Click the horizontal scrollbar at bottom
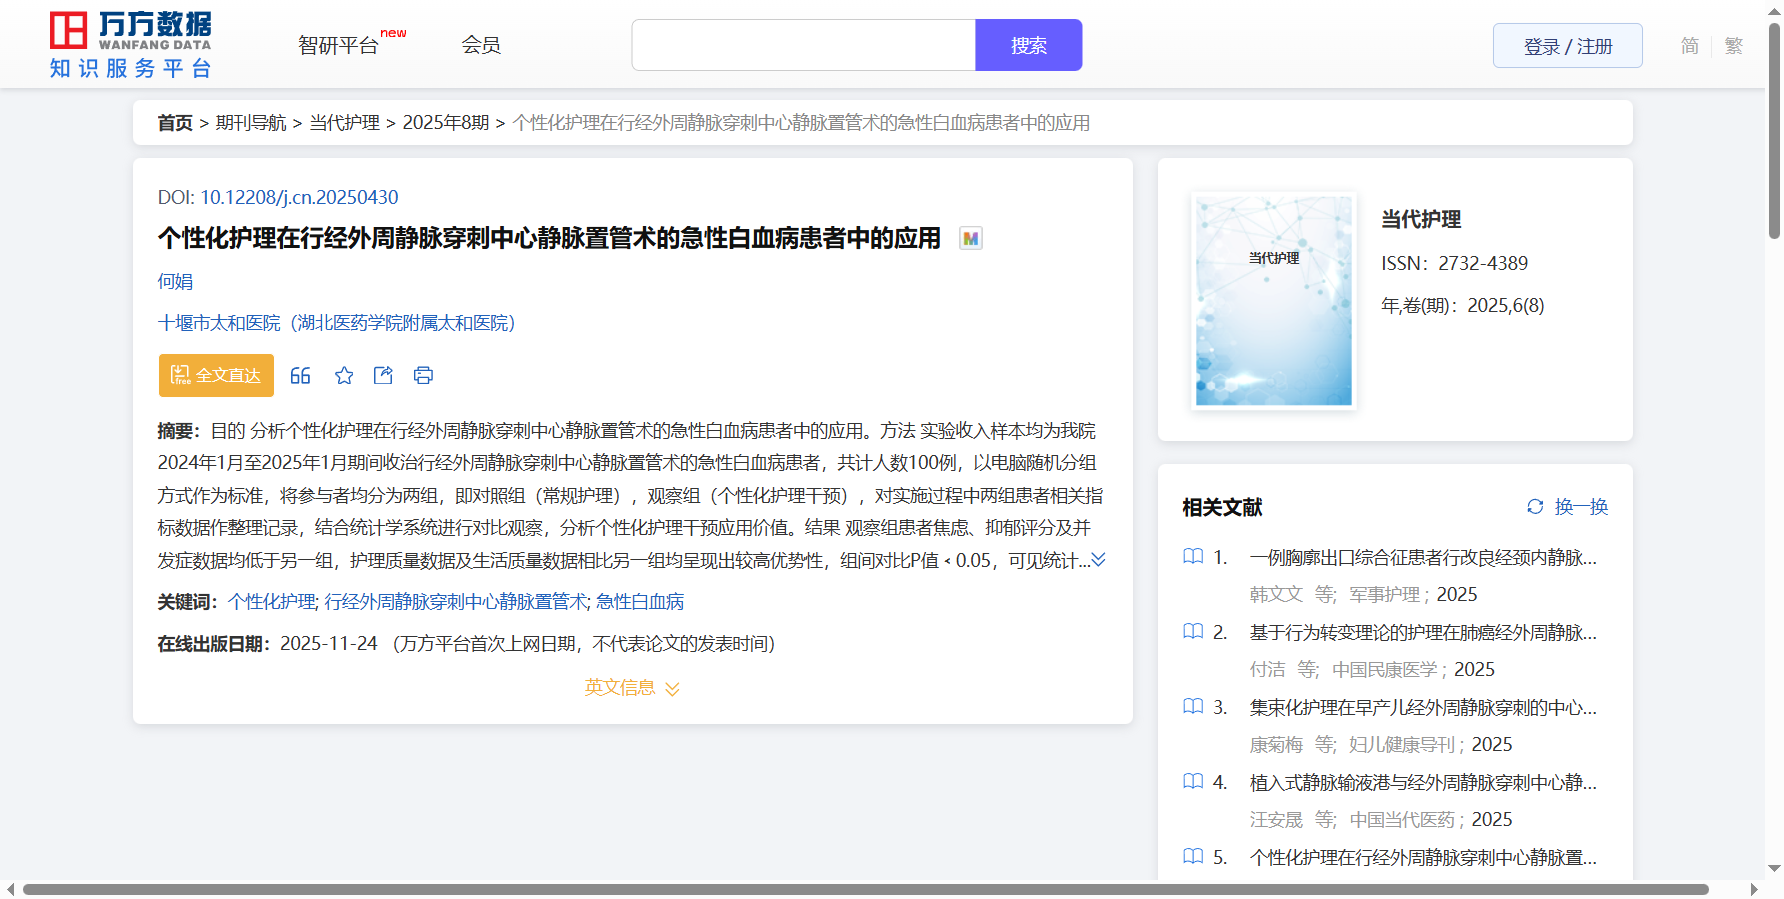 click(x=865, y=889)
